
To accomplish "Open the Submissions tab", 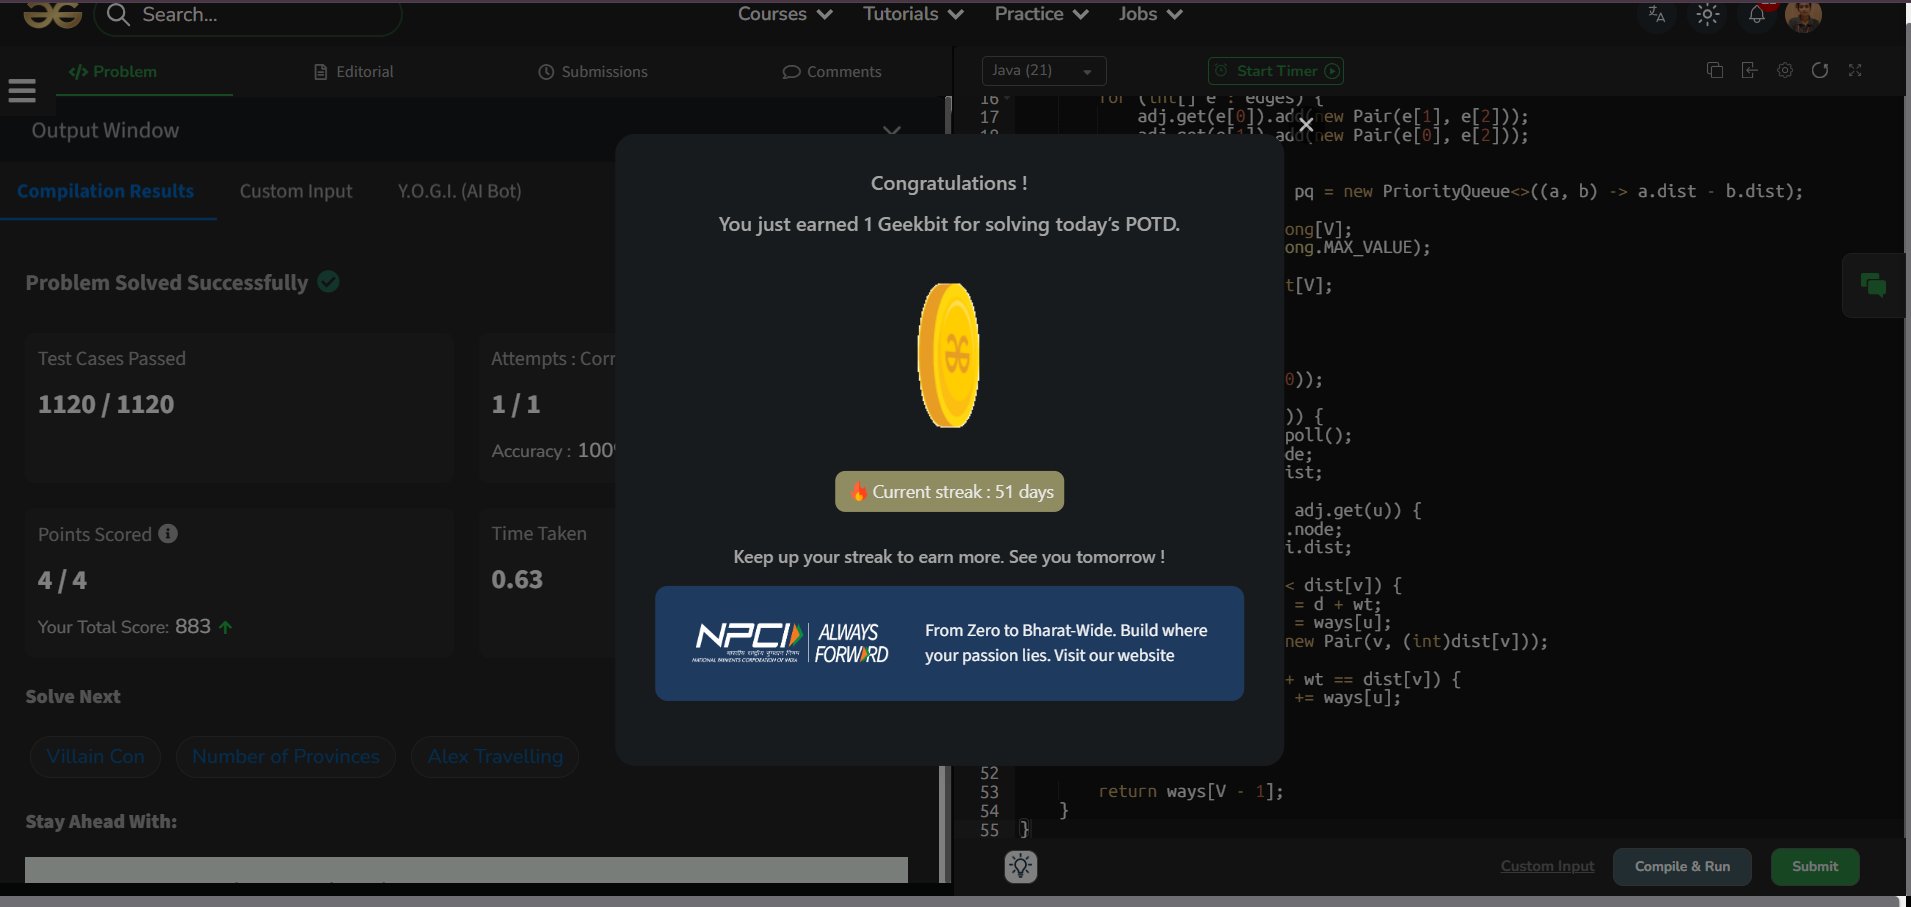I will [593, 72].
